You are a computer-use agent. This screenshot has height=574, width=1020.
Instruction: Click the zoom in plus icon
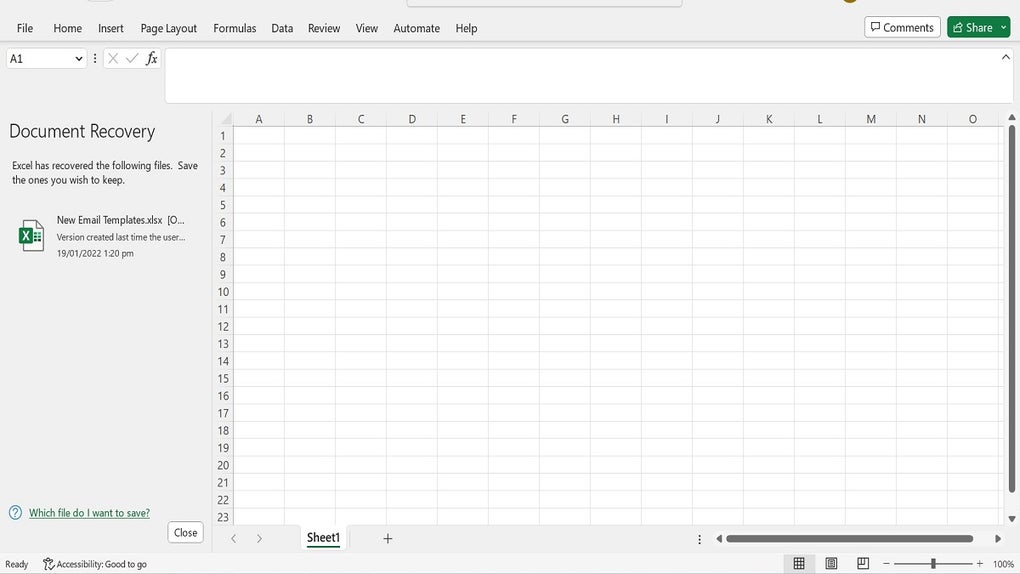coord(980,564)
